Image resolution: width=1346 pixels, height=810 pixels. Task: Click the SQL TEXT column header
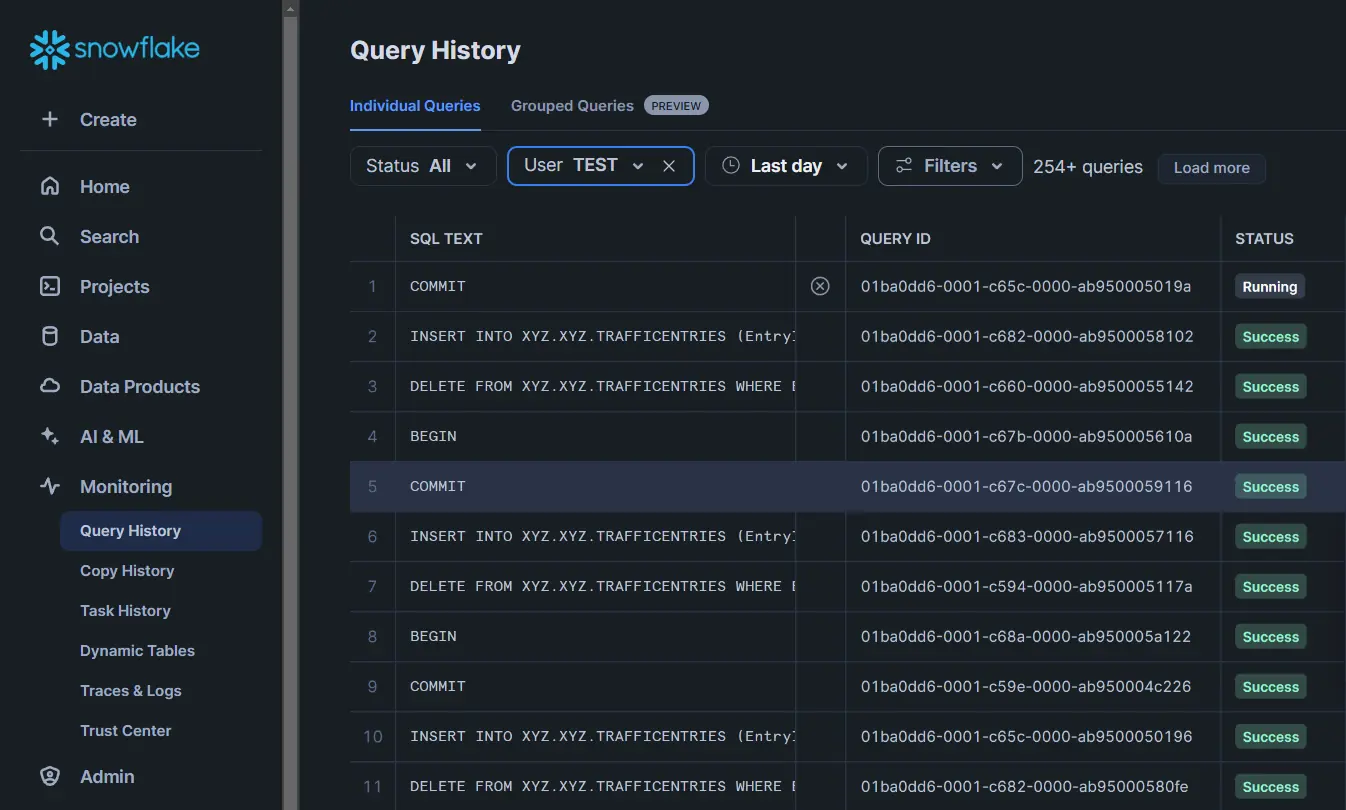[446, 238]
